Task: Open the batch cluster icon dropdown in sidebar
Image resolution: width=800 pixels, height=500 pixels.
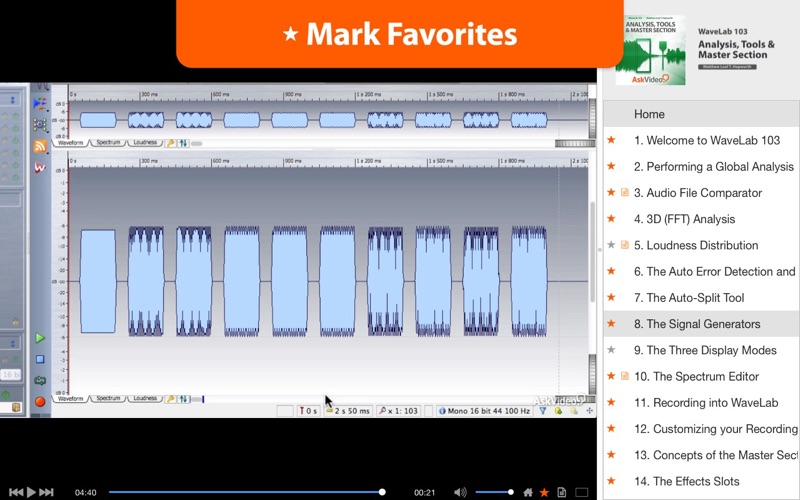Action: [40, 124]
